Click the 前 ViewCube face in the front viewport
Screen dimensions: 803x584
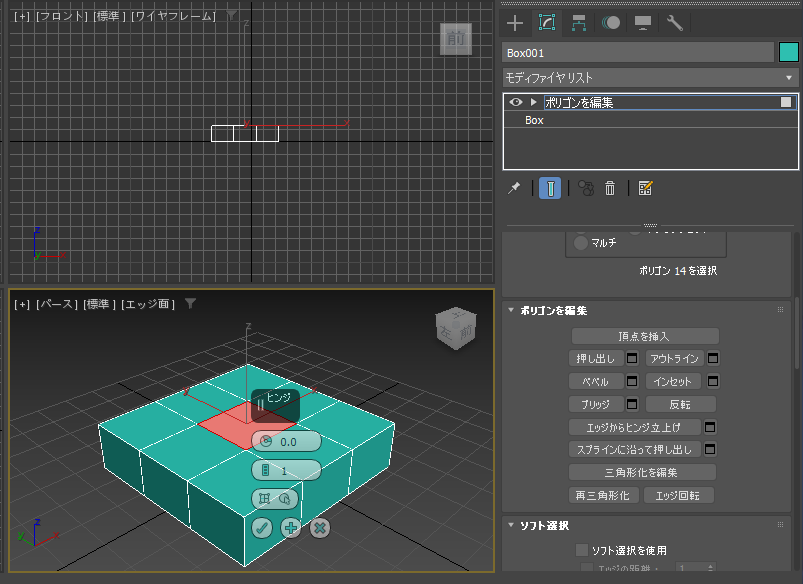tap(456, 39)
